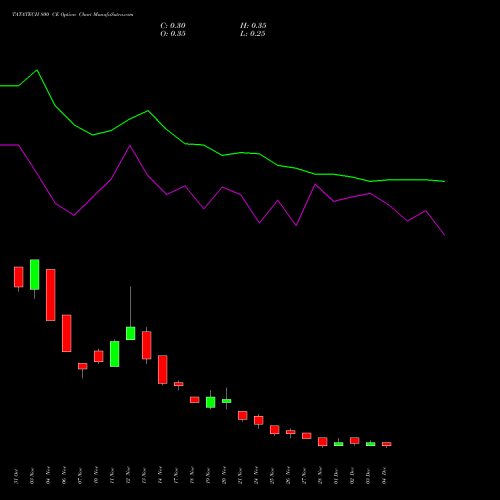Select the 04 Dec date label
The height and width of the screenshot is (500, 500).
pos(384,476)
